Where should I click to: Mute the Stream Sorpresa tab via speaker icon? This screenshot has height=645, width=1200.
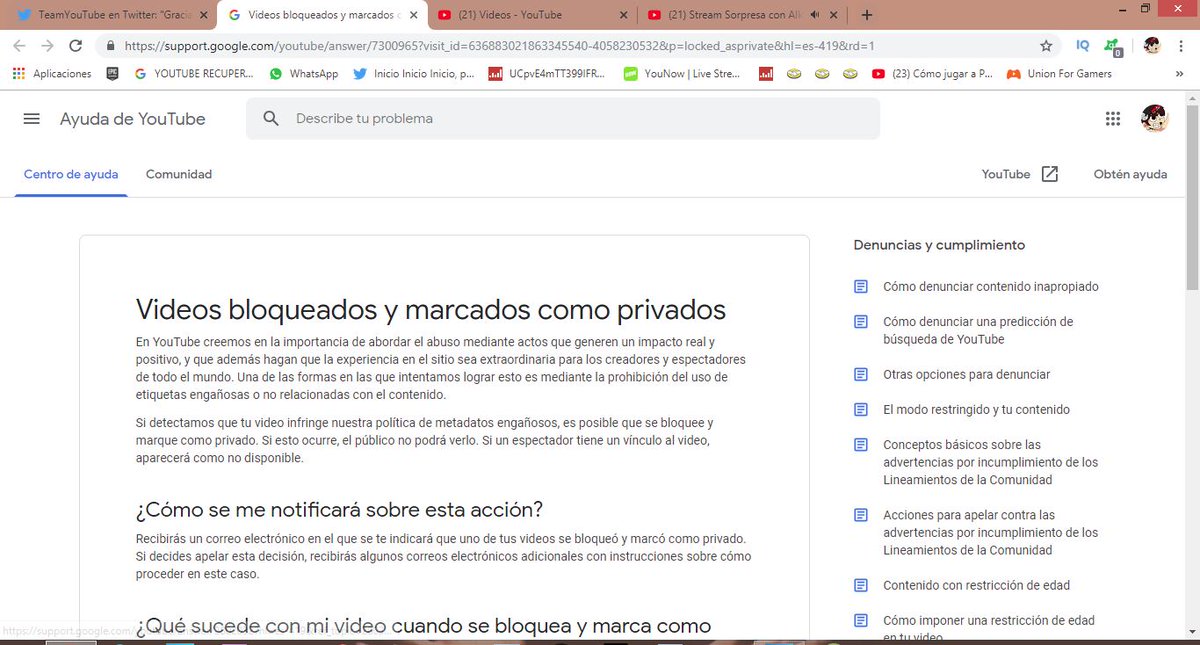click(x=815, y=15)
